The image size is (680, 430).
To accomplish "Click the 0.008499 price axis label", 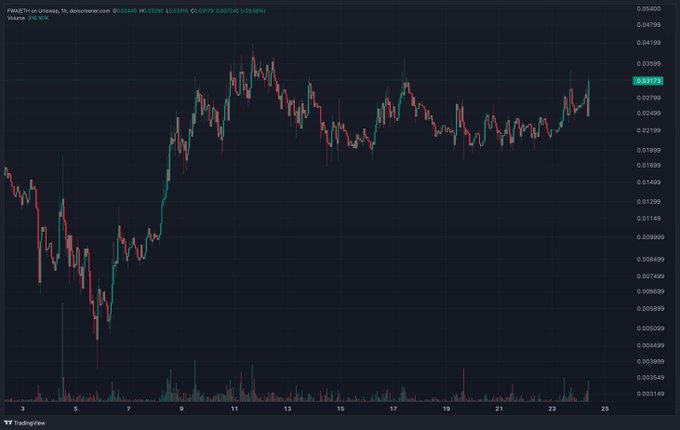I will point(650,259).
